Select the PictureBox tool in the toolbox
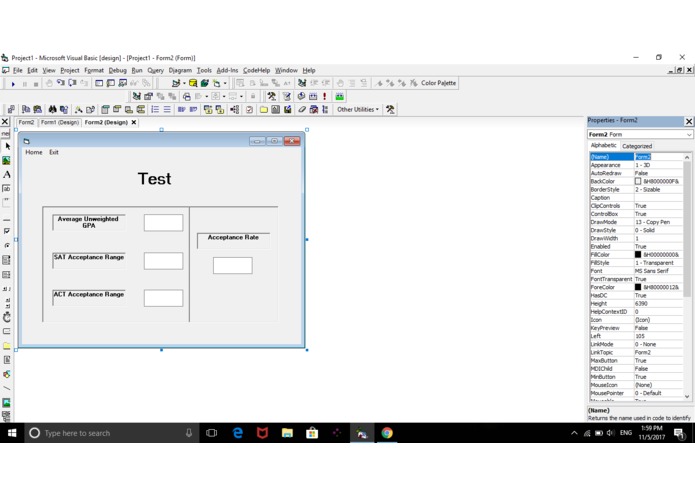 tap(6, 160)
